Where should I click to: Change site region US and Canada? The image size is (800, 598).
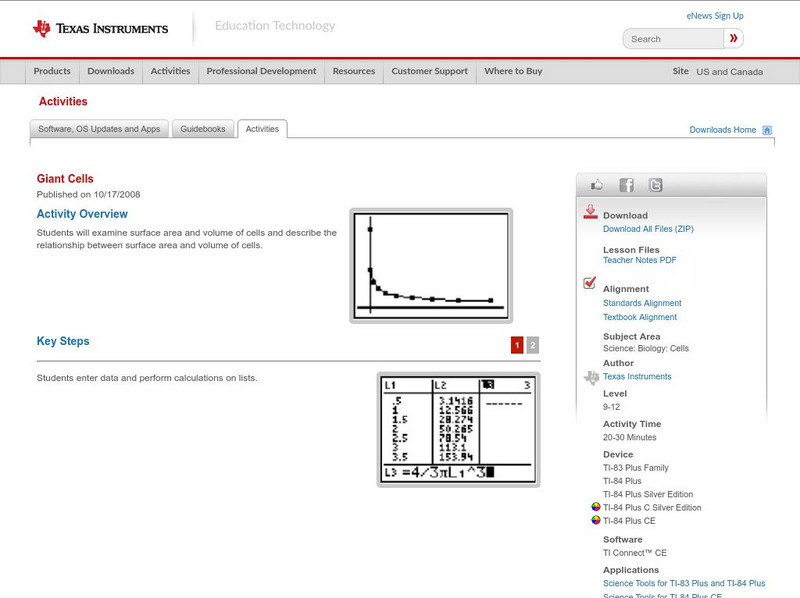point(730,72)
